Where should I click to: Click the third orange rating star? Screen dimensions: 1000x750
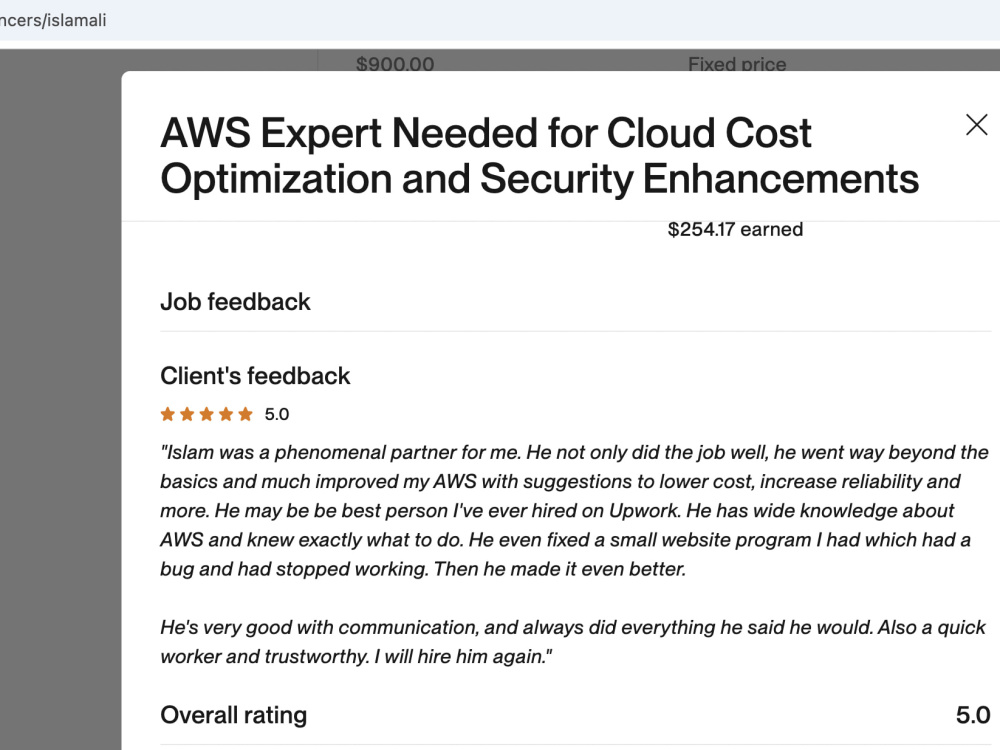(207, 415)
